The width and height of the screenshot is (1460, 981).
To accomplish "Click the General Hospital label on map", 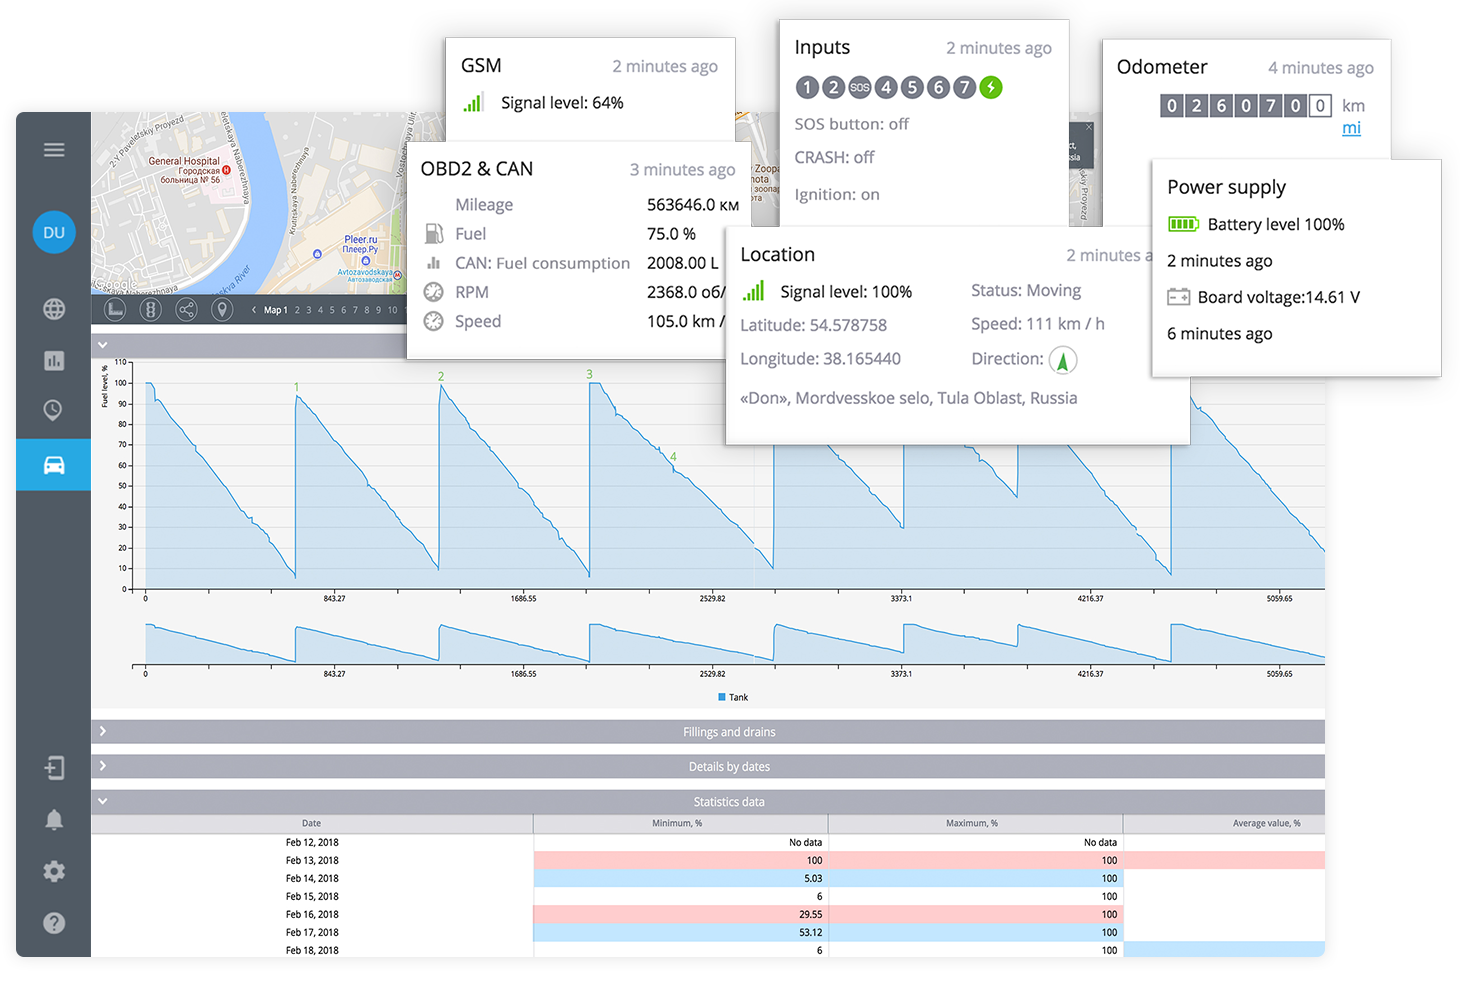I will click(x=184, y=161).
